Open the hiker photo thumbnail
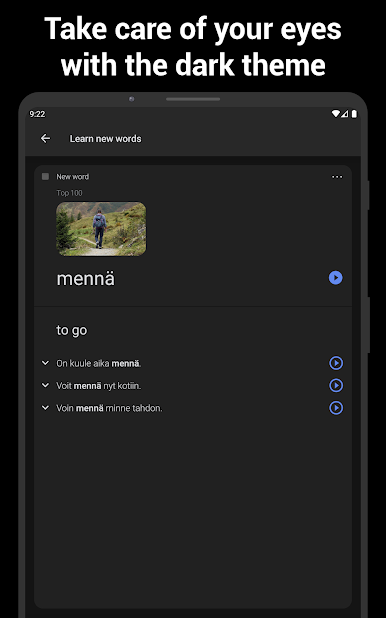386x618 pixels. [x=101, y=229]
